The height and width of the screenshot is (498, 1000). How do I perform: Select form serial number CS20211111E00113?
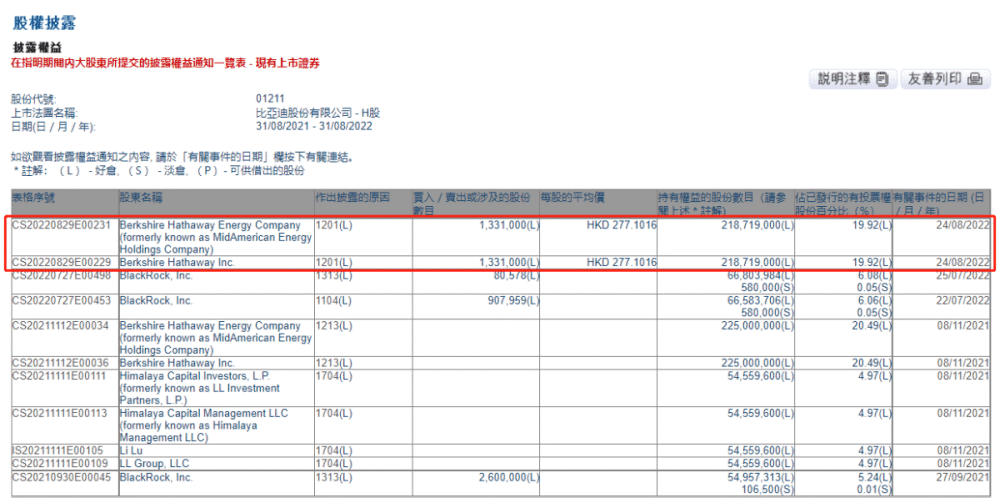pyautogui.click(x=60, y=414)
